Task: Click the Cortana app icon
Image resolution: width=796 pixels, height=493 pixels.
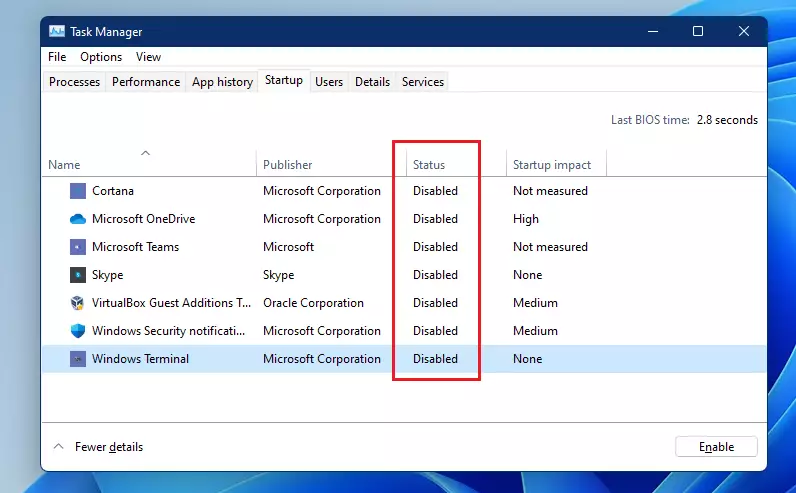Action: click(78, 191)
